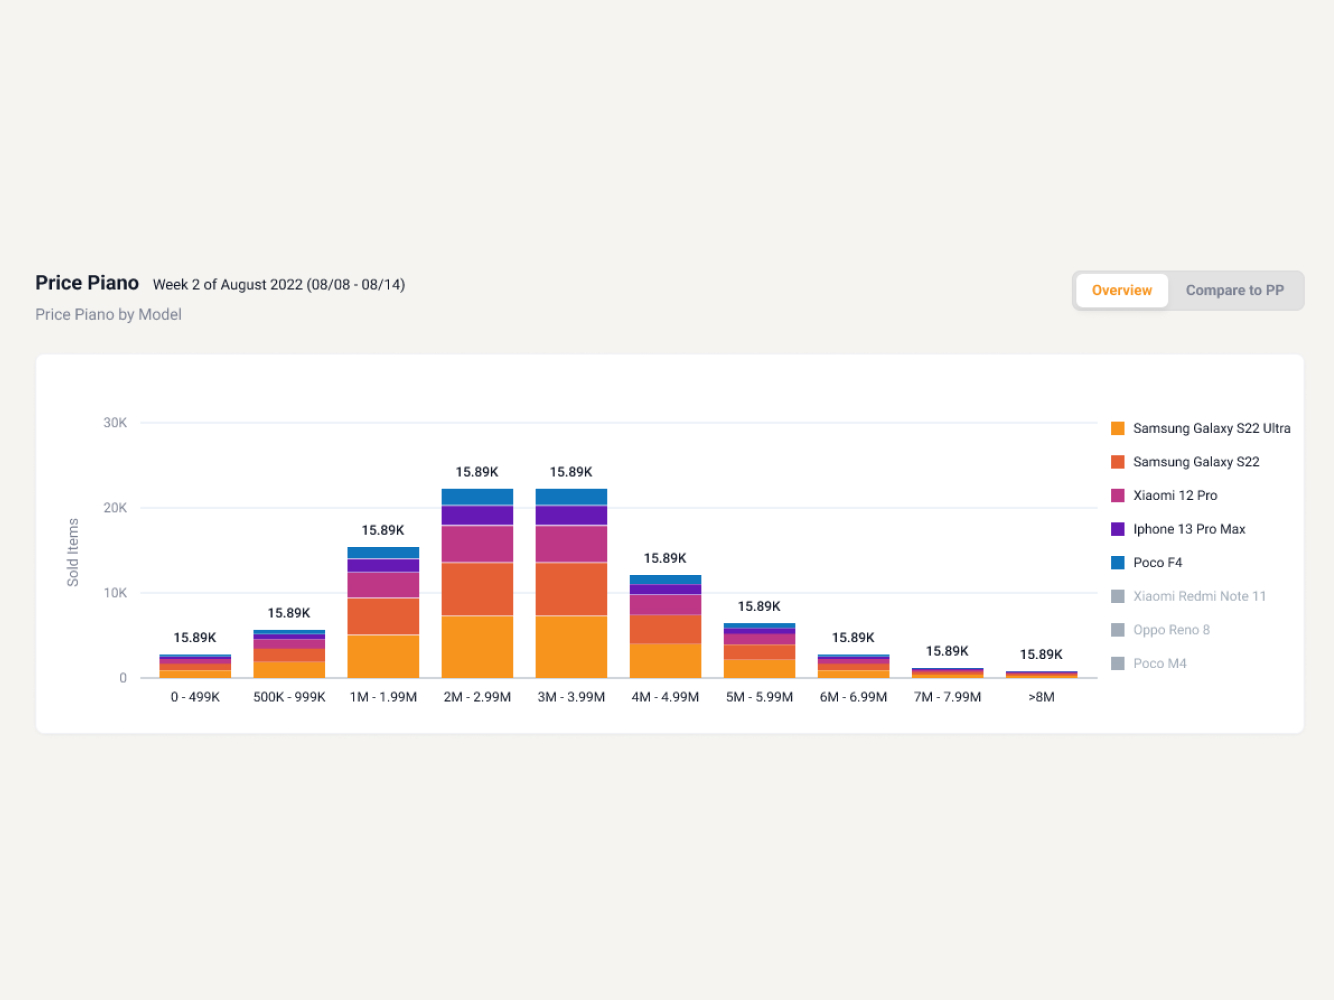Image resolution: width=1334 pixels, height=1000 pixels.
Task: Enable the Xiaomi Redmi Note 11 series
Action: coord(1199,597)
